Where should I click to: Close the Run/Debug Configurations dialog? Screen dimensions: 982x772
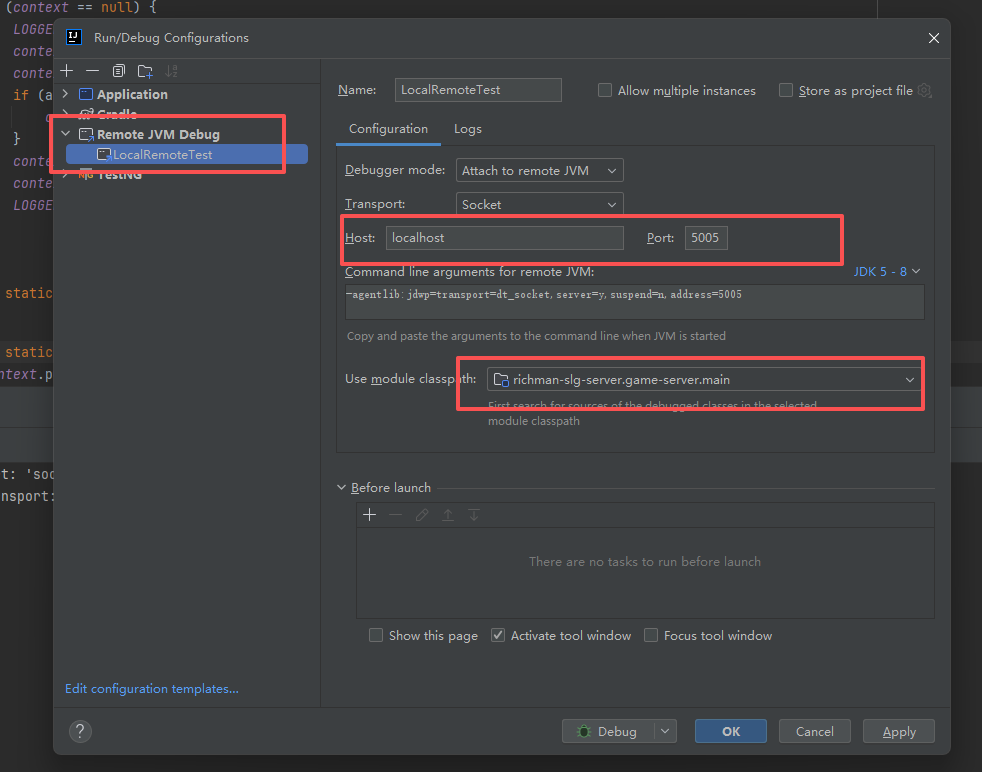pos(934,38)
